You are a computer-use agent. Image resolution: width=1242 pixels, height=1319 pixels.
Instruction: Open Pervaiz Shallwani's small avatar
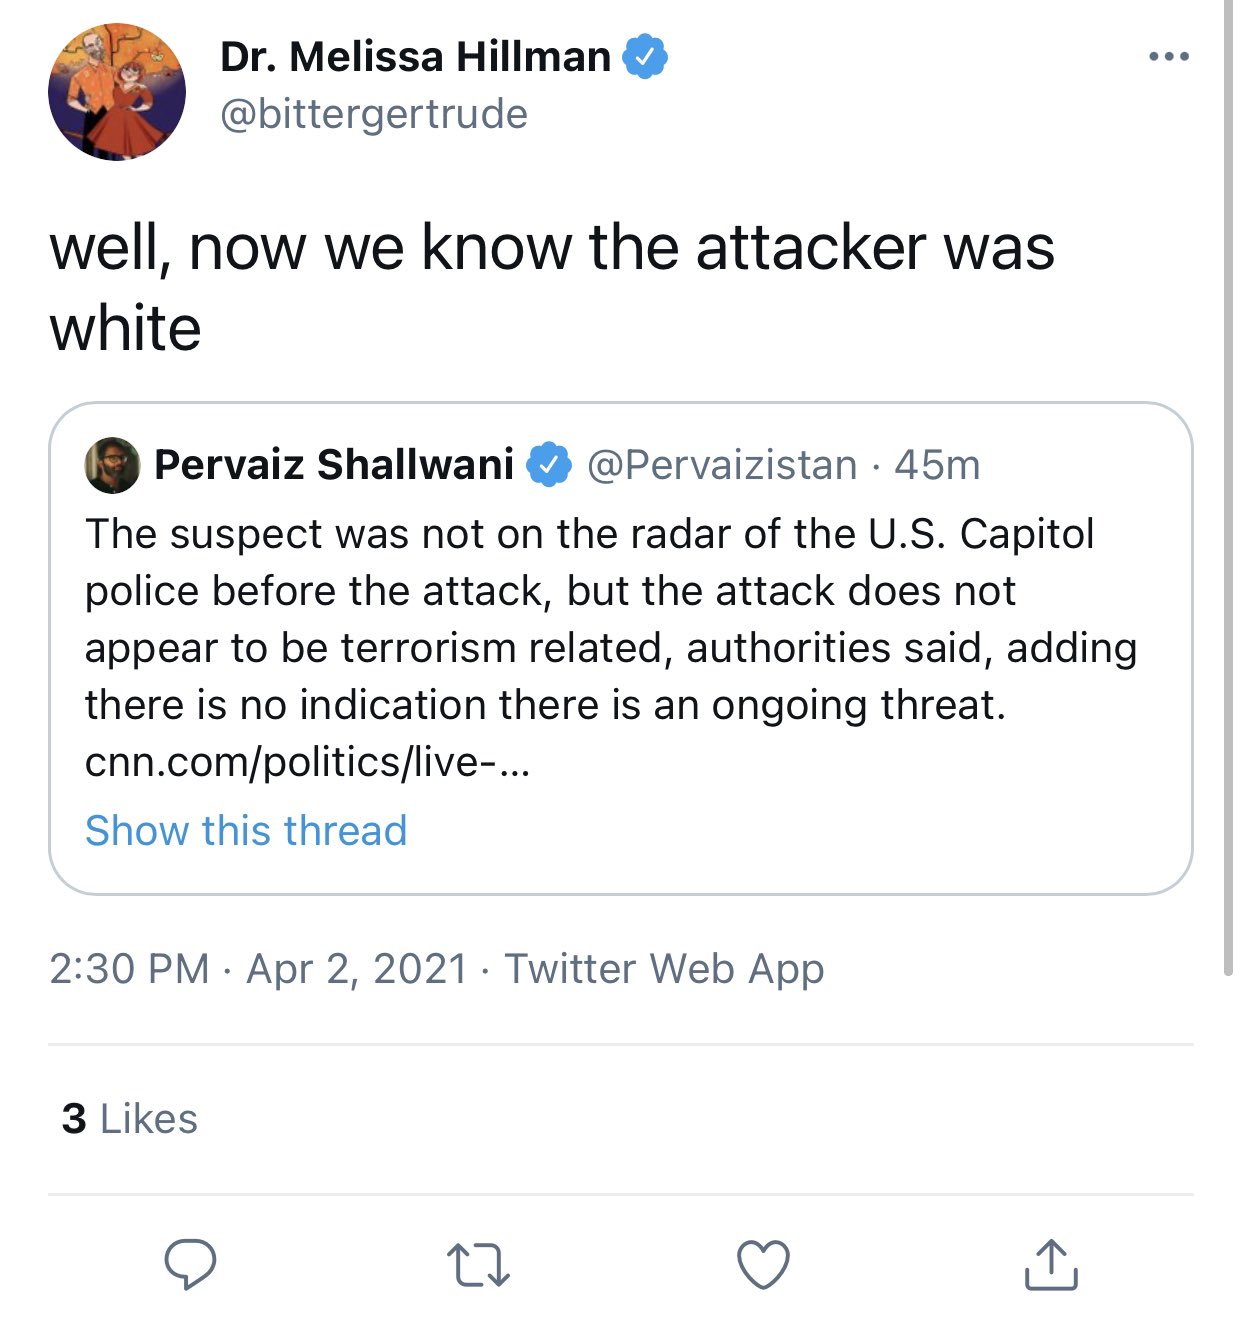pyautogui.click(x=112, y=465)
